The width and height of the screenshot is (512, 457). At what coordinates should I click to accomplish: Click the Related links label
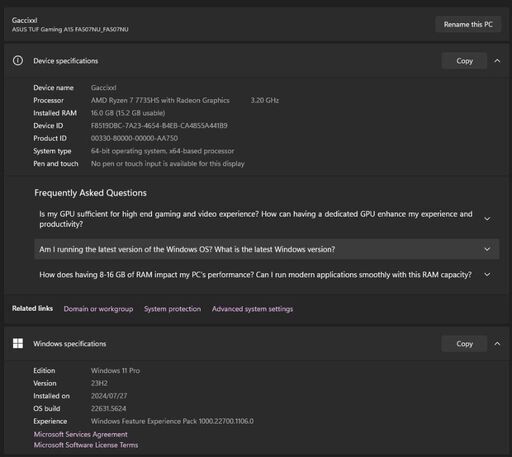32,309
